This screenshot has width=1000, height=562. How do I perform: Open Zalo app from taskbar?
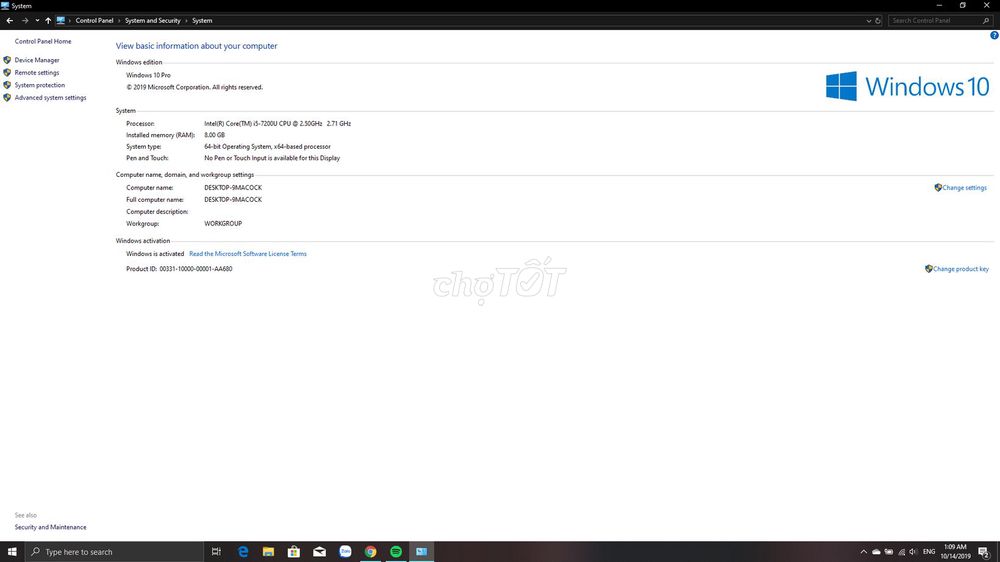(x=345, y=552)
